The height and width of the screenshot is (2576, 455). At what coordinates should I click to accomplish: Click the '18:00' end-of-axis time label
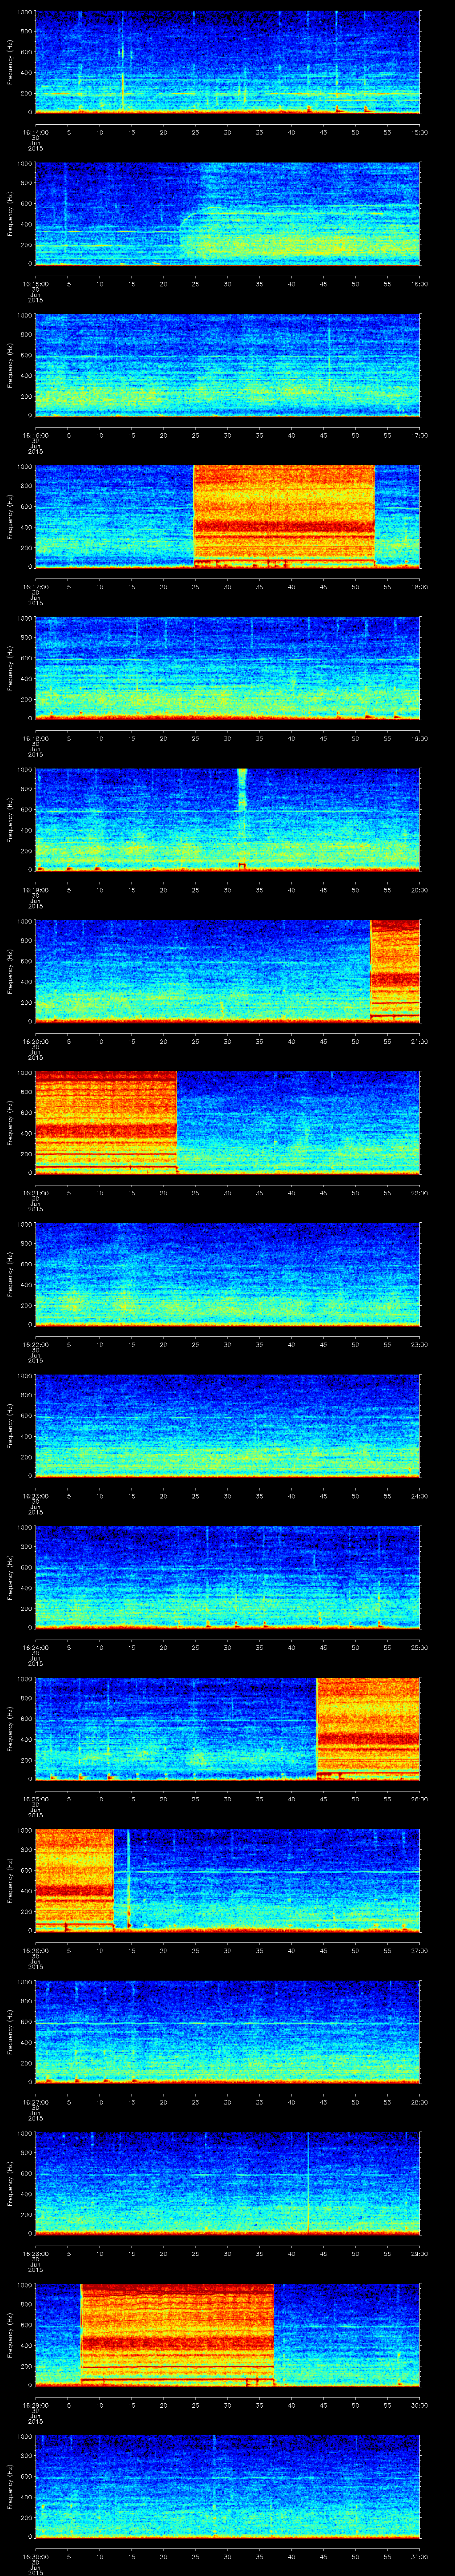419,587
